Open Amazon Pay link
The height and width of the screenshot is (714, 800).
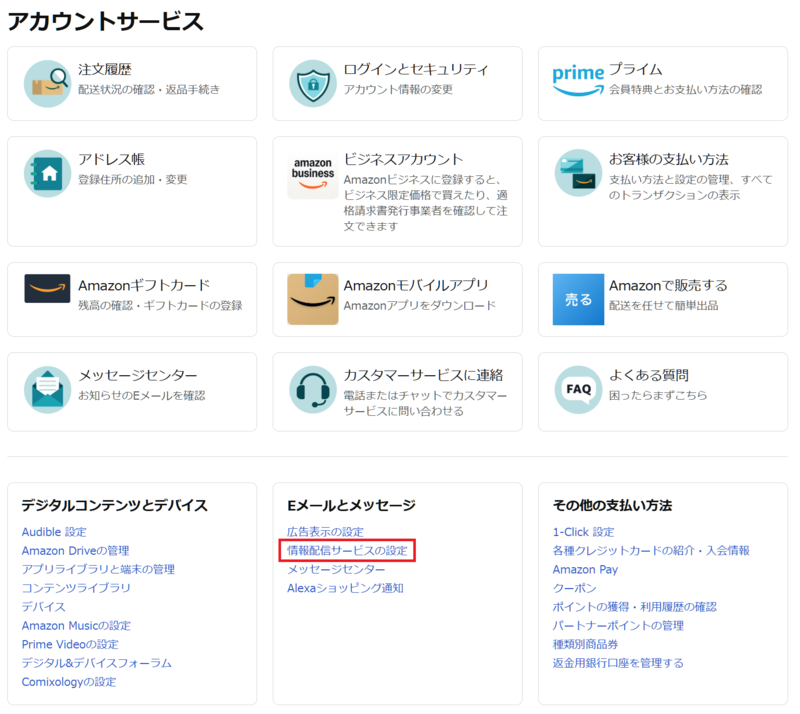point(585,569)
